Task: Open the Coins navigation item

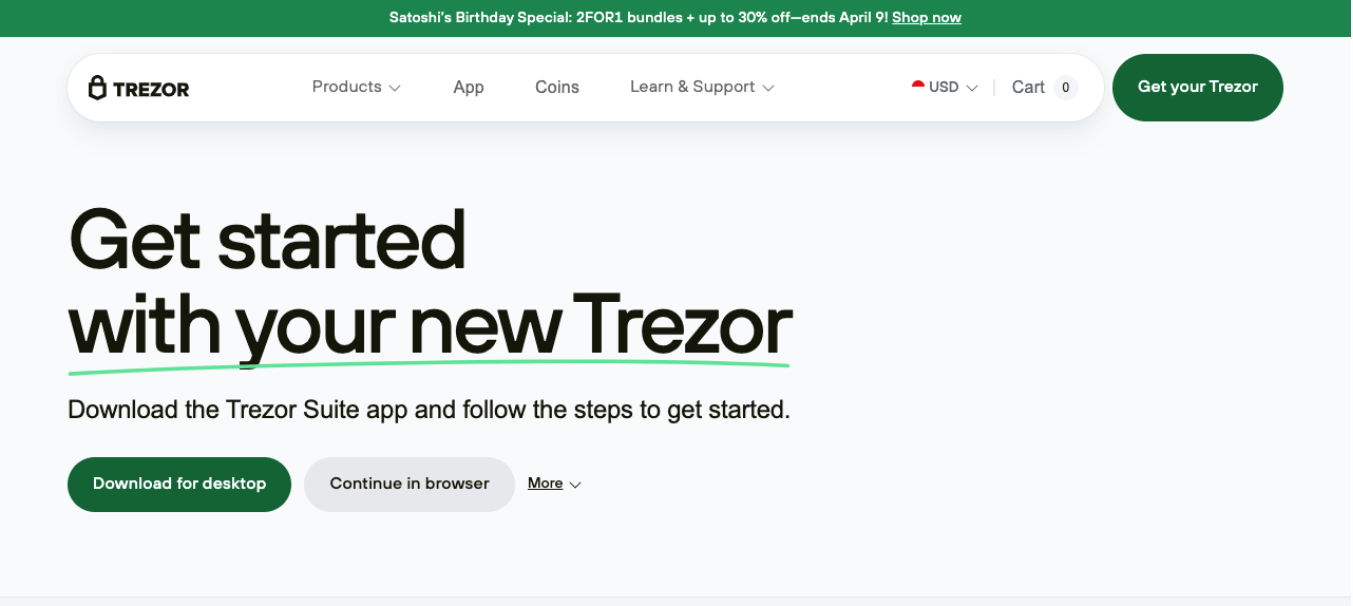Action: point(557,87)
